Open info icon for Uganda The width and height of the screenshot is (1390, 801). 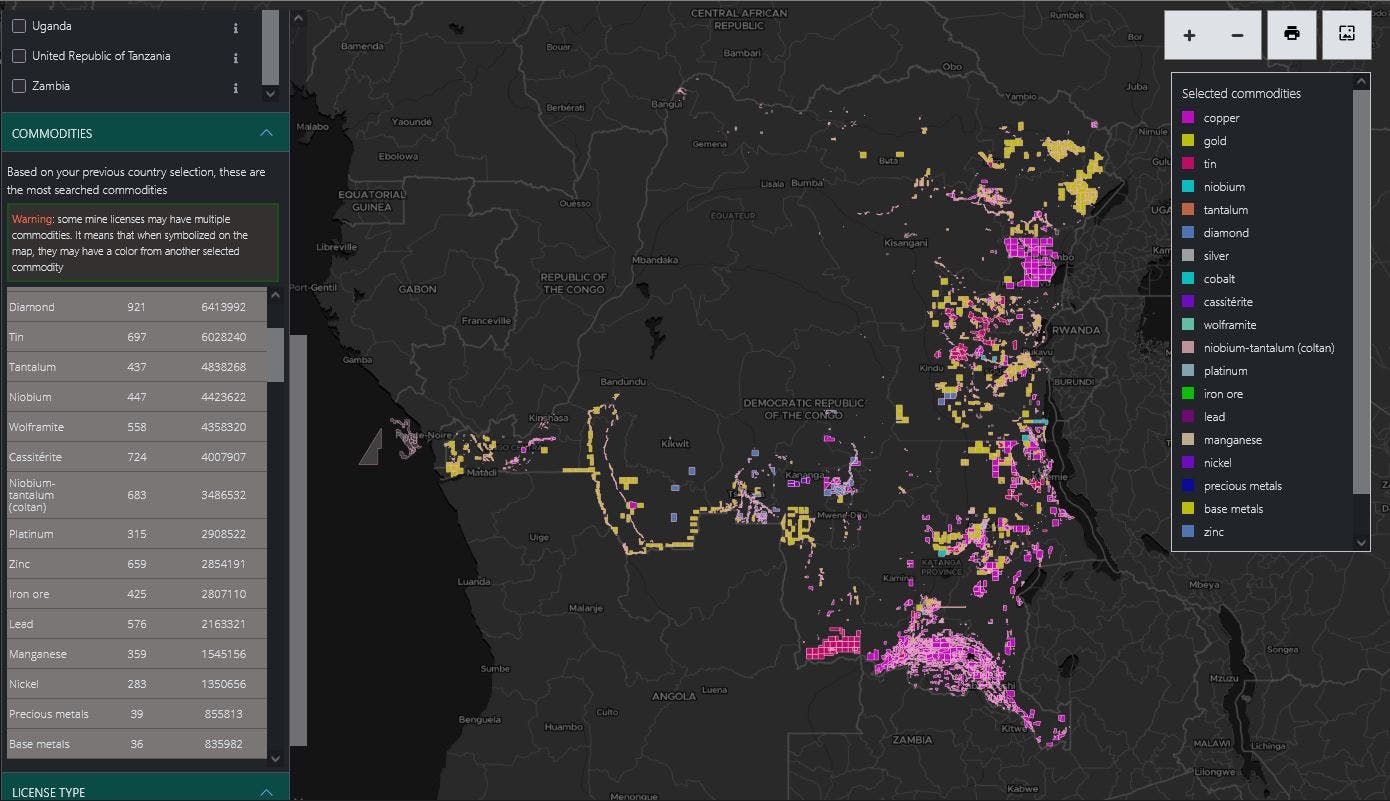pos(236,28)
